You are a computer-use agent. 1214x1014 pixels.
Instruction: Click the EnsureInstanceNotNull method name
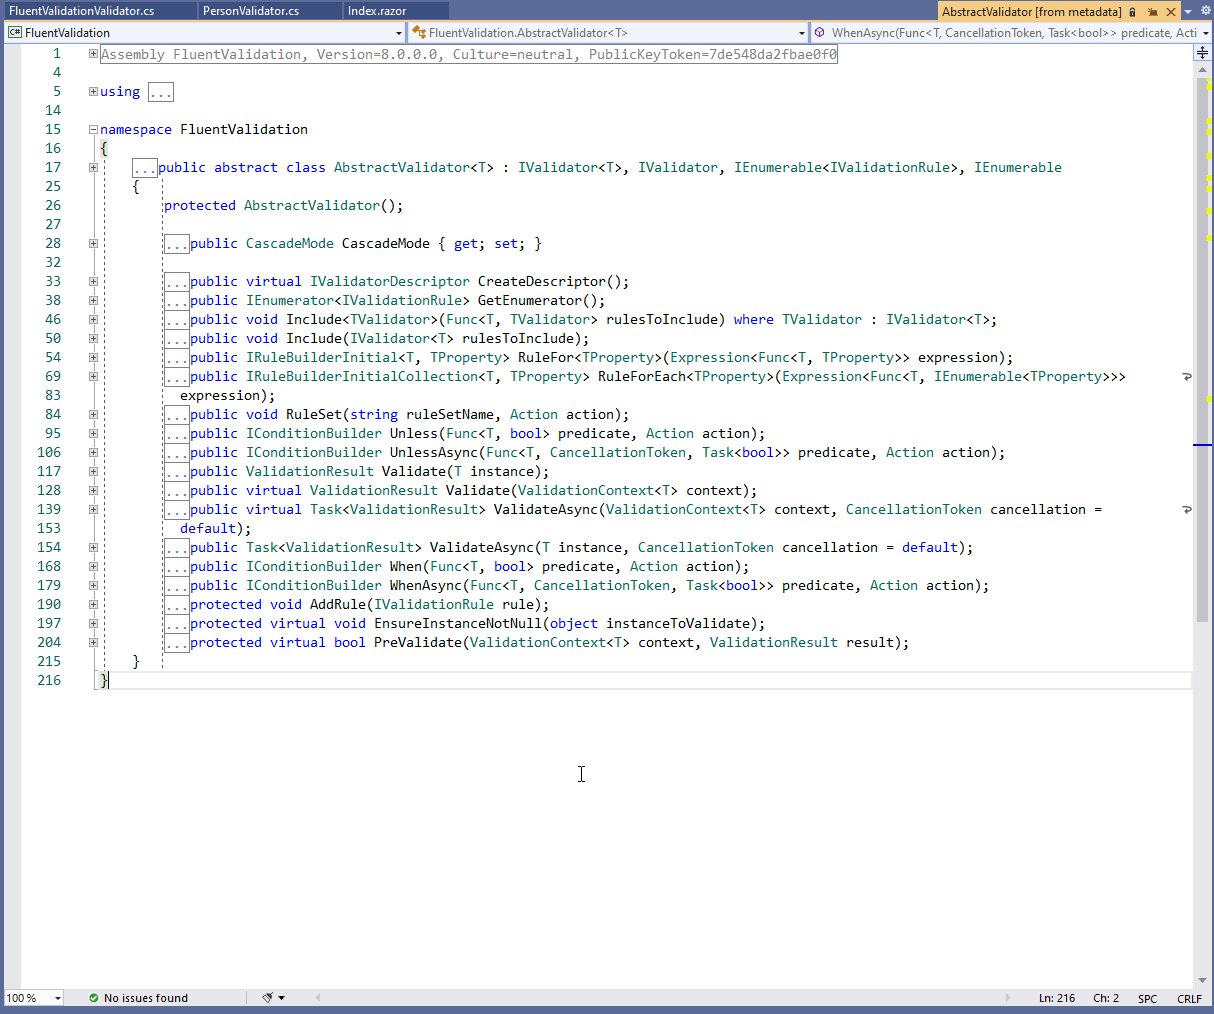coord(458,624)
